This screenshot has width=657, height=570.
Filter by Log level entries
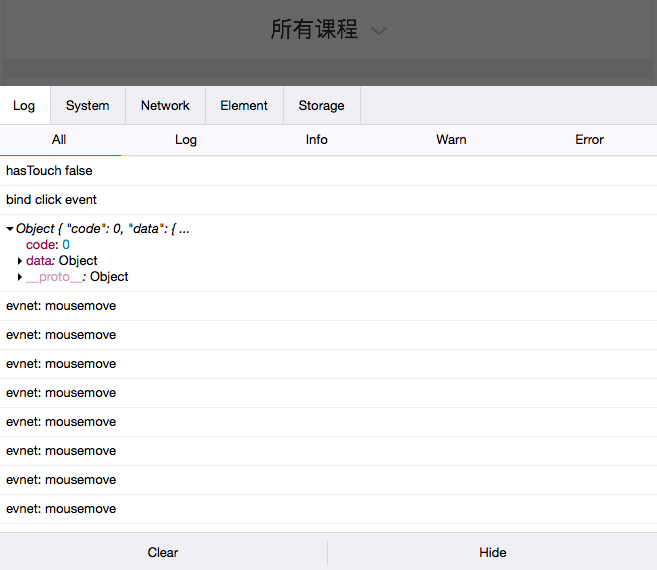coord(186,140)
